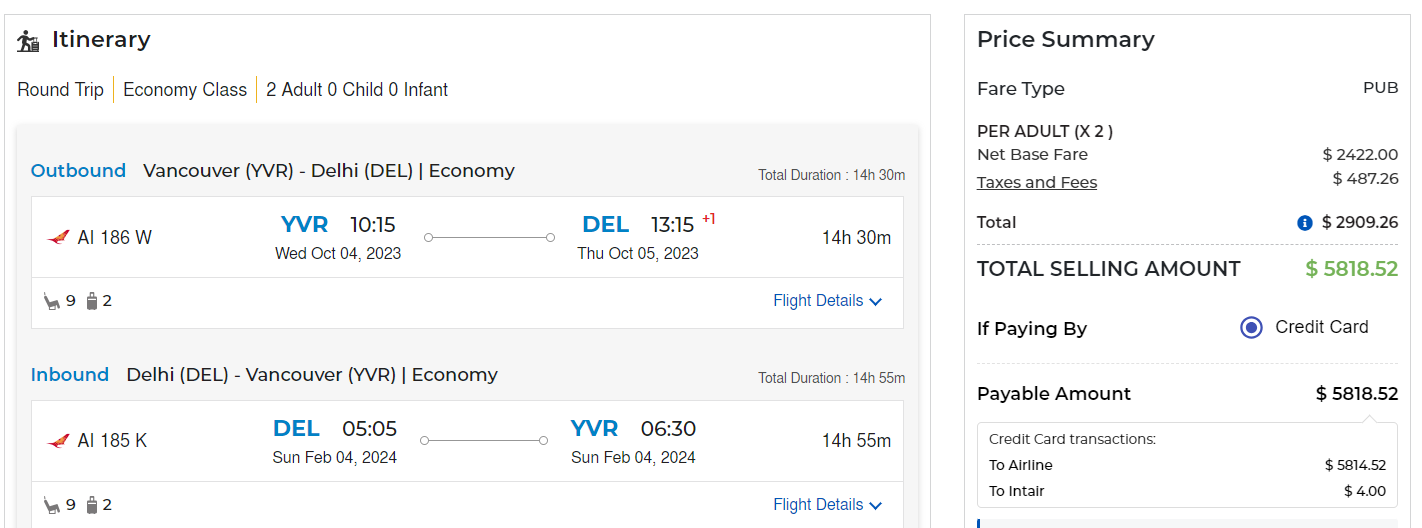The width and height of the screenshot is (1422, 528).
Task: Click the info icon beside Total price
Action: 1304,223
